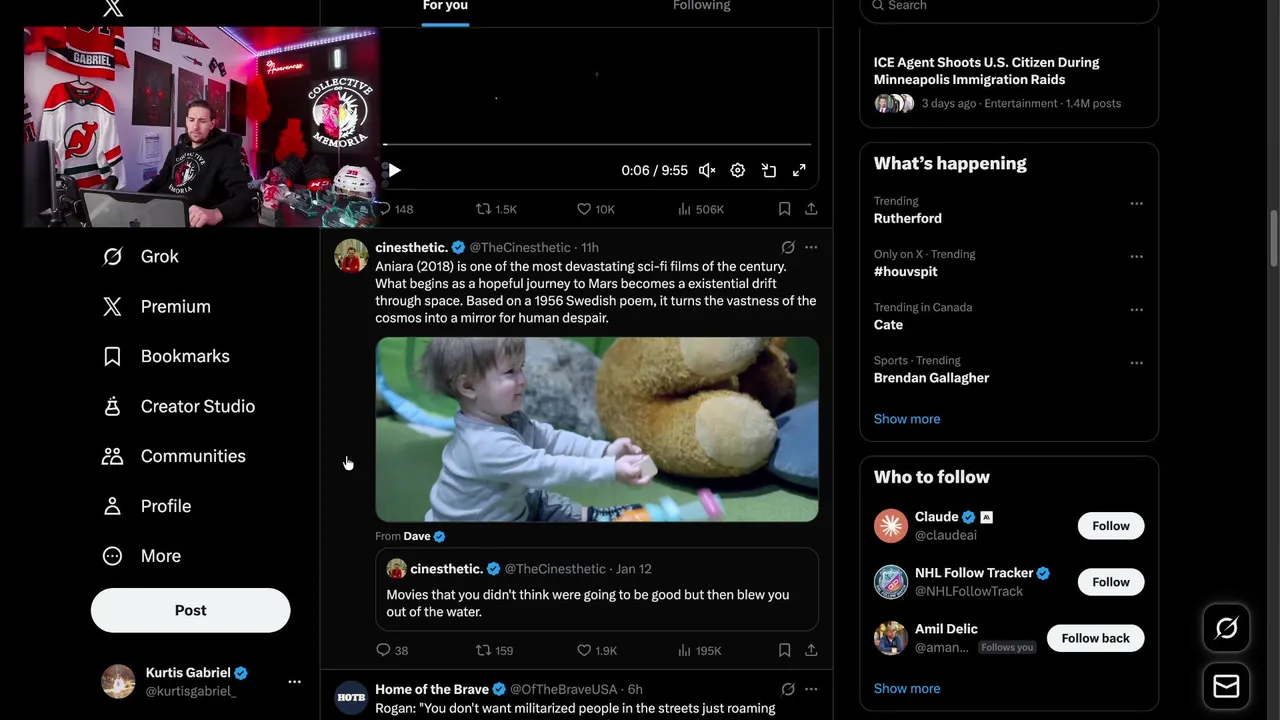Repost cinesthetic post with 159 reposts
This screenshot has width=1280, height=720.
pos(495,650)
